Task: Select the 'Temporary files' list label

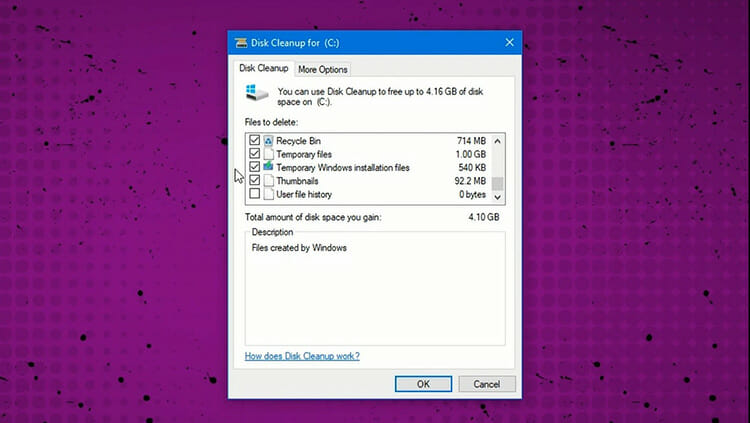Action: point(304,154)
